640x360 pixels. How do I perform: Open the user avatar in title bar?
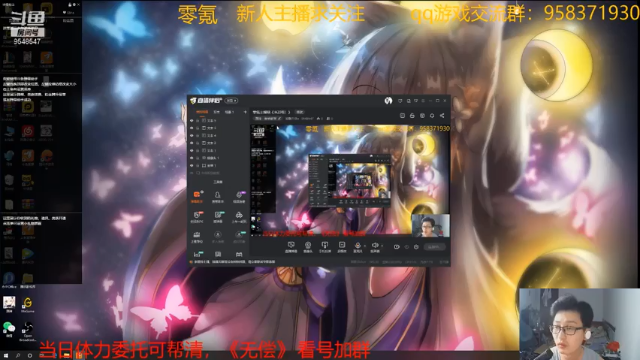pyautogui.click(x=388, y=100)
